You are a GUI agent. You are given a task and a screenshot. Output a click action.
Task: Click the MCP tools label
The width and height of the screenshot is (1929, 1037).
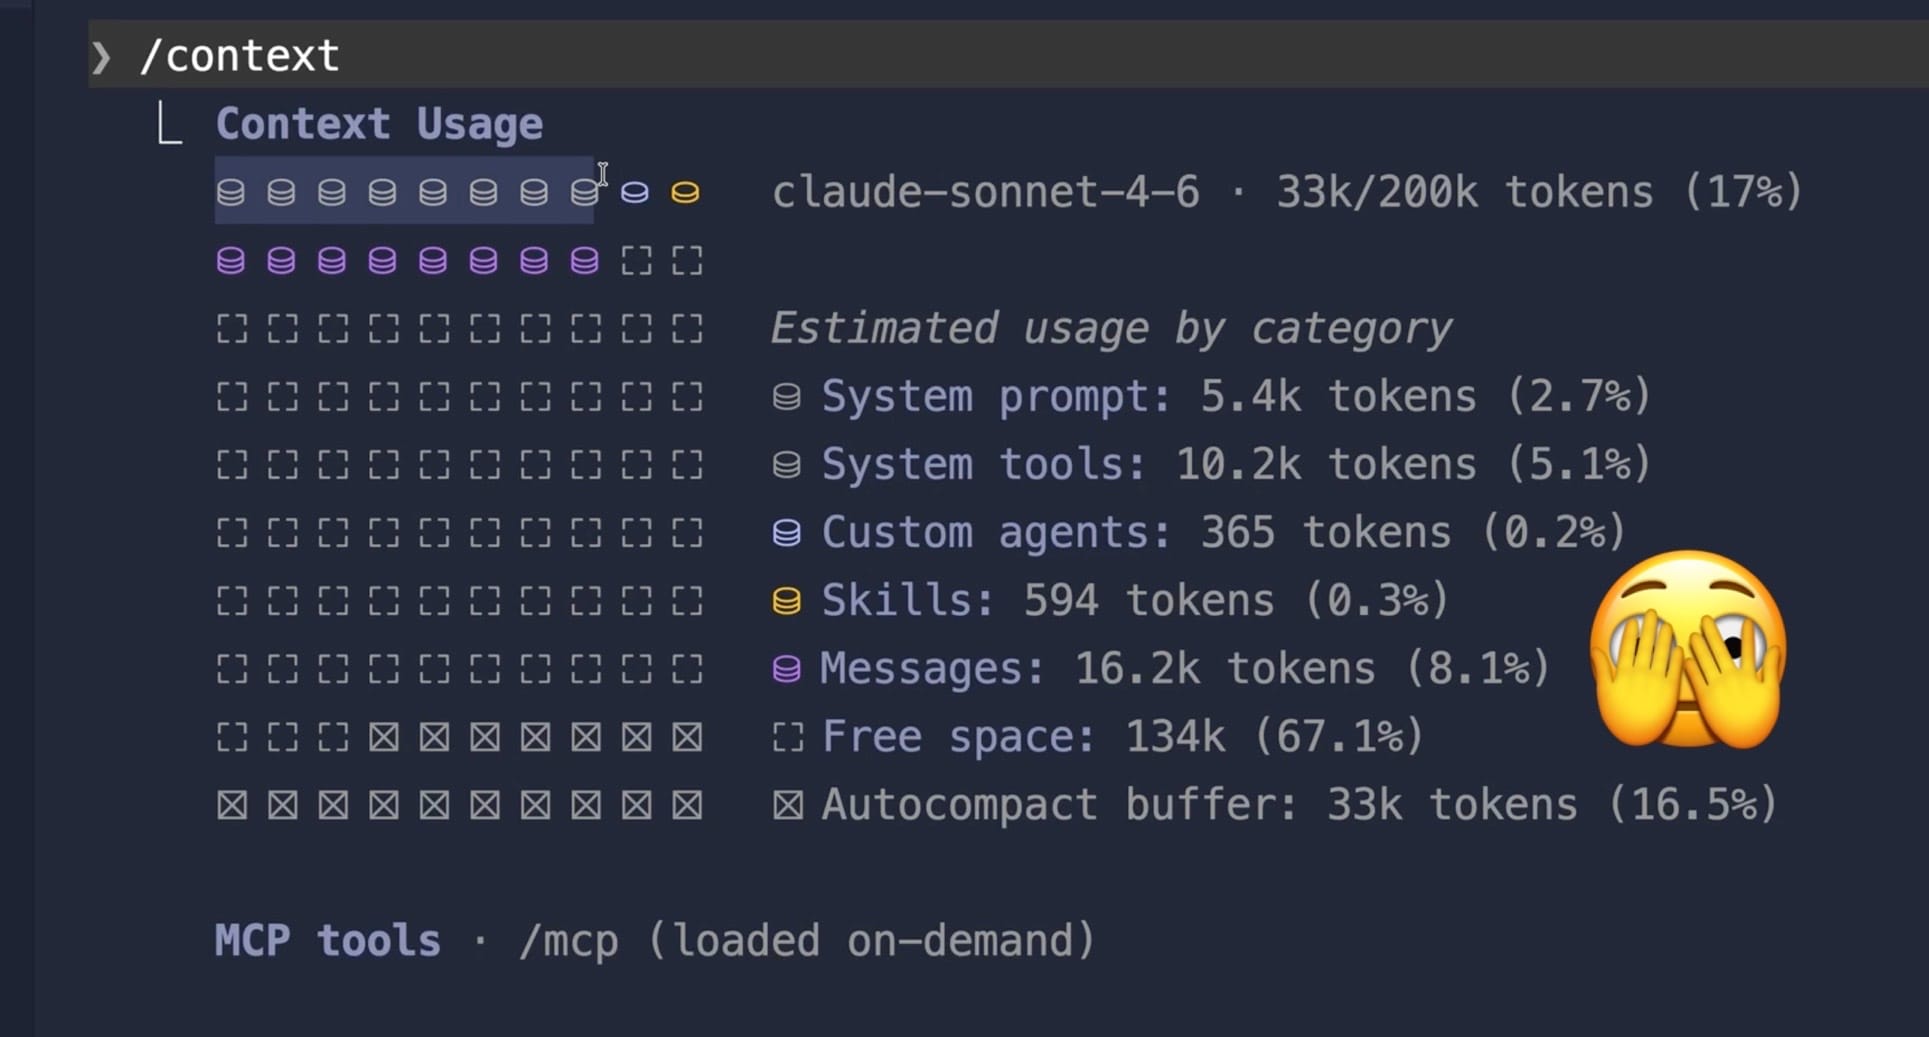pos(327,941)
